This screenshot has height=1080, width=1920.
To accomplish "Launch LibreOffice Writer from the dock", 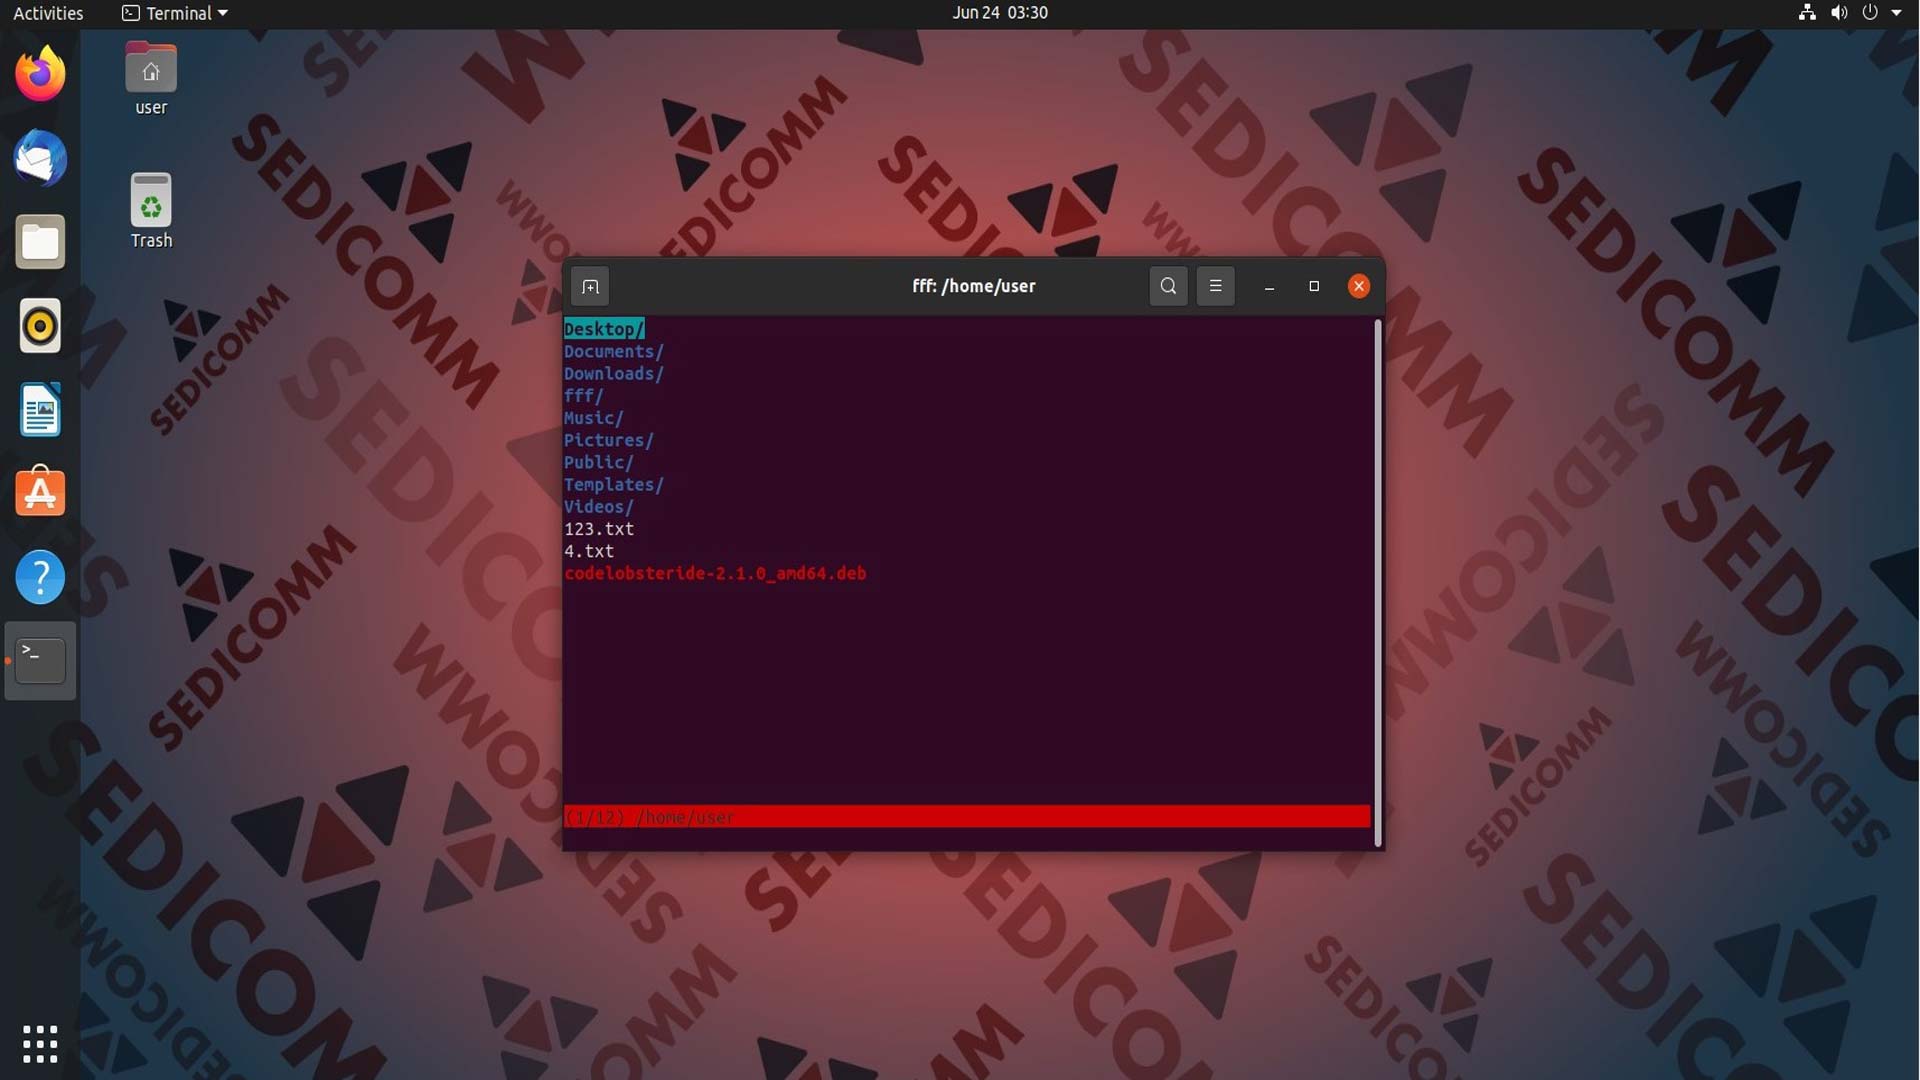I will click(40, 410).
